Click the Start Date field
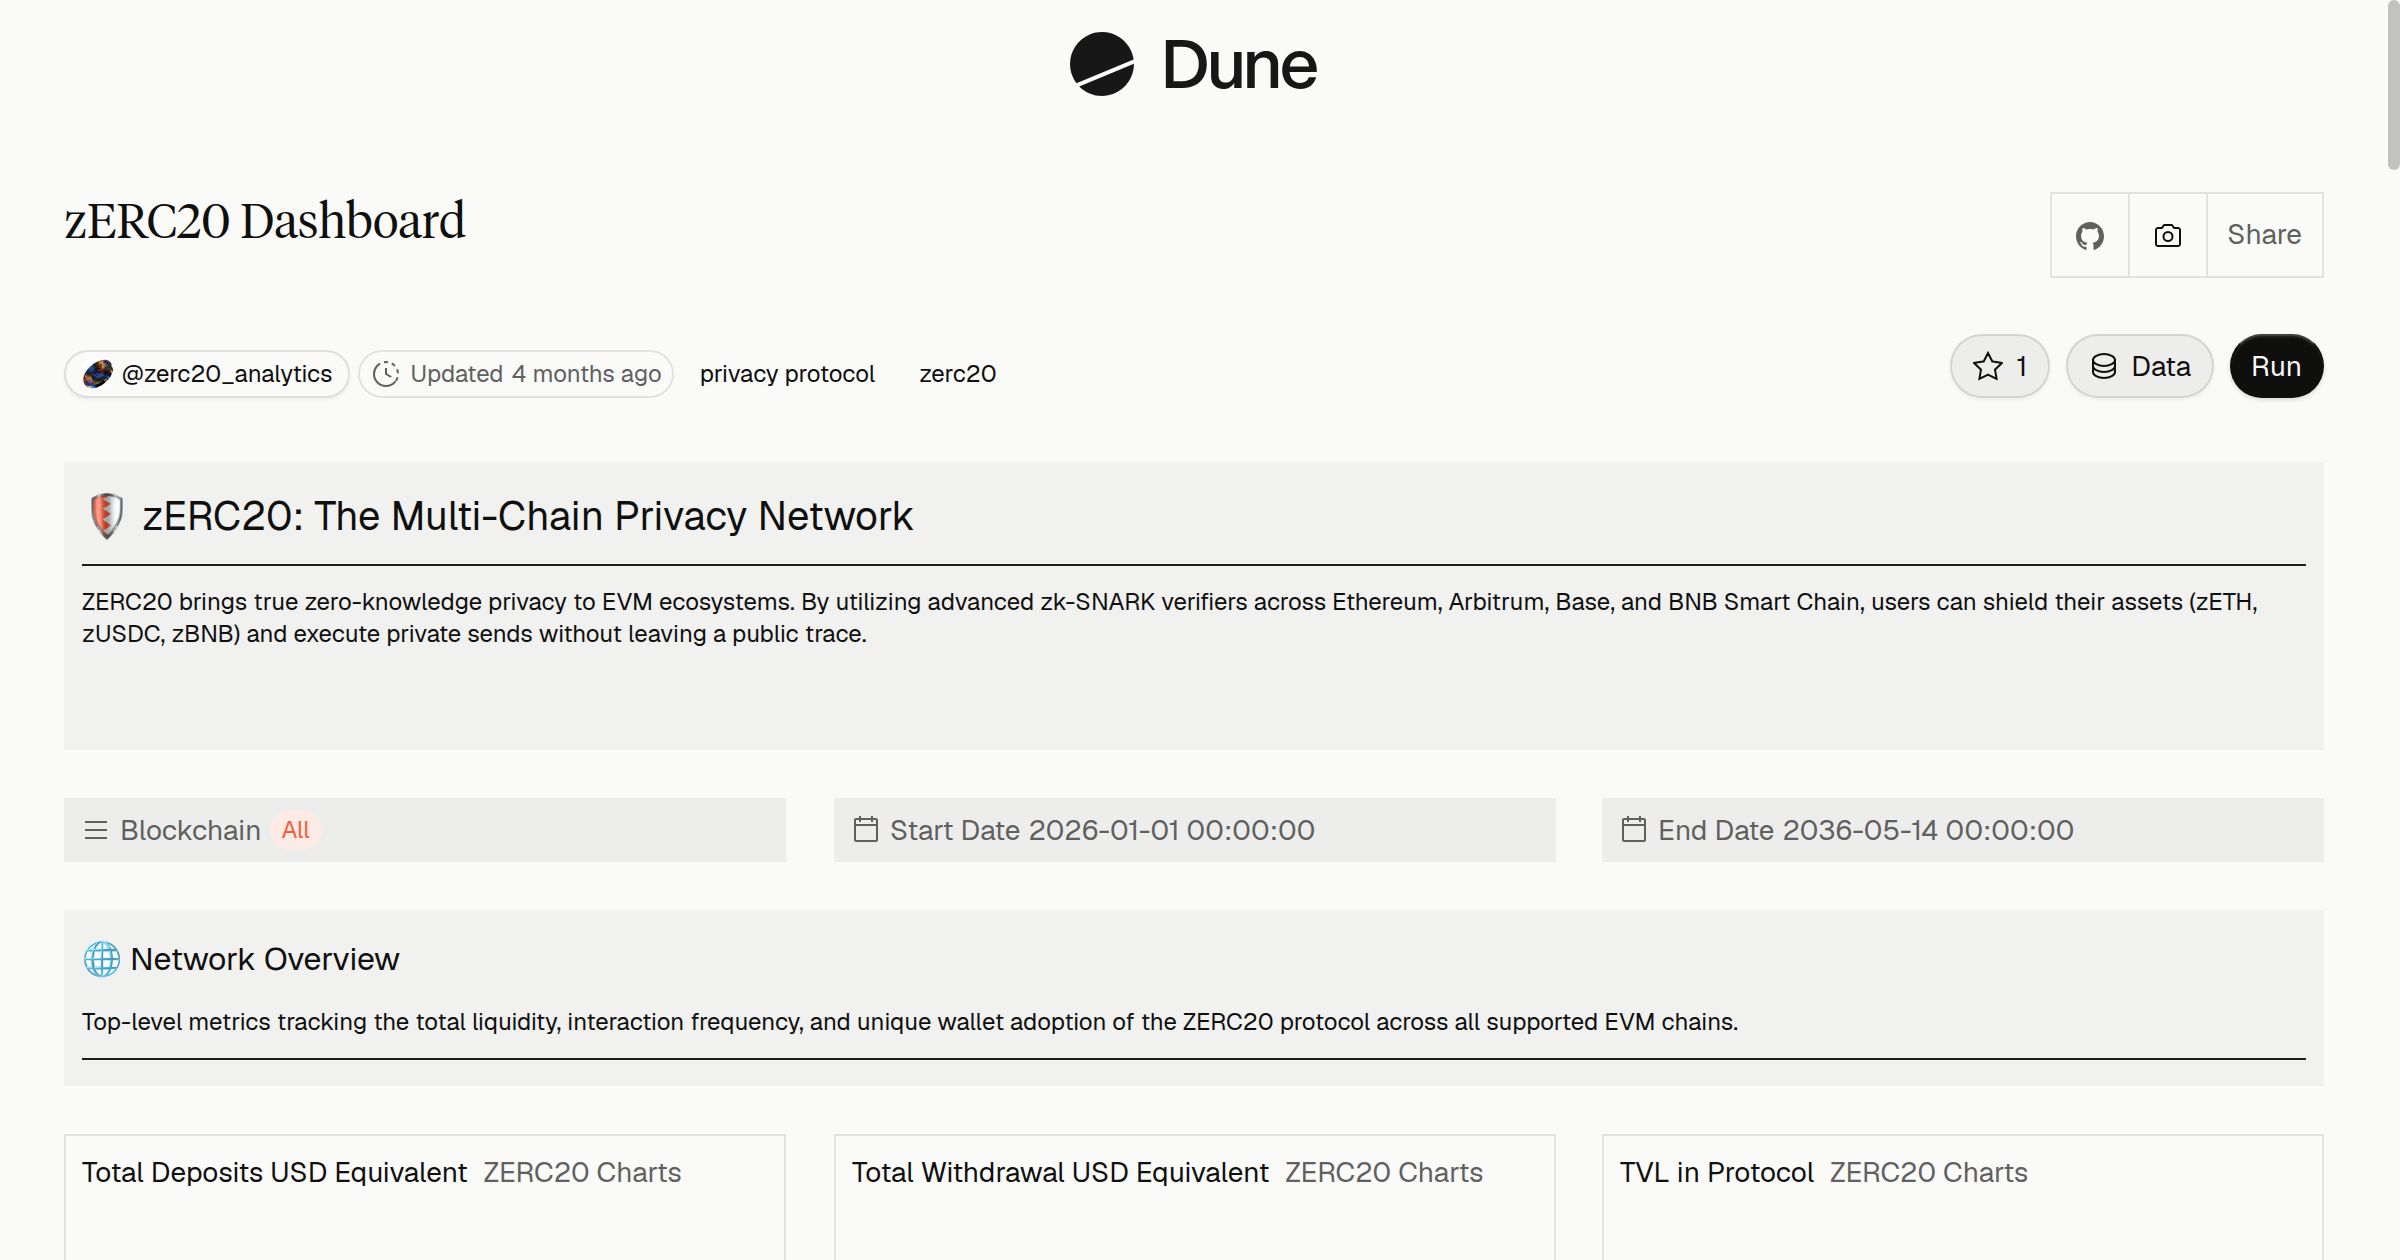The width and height of the screenshot is (2400, 1260). 1195,830
